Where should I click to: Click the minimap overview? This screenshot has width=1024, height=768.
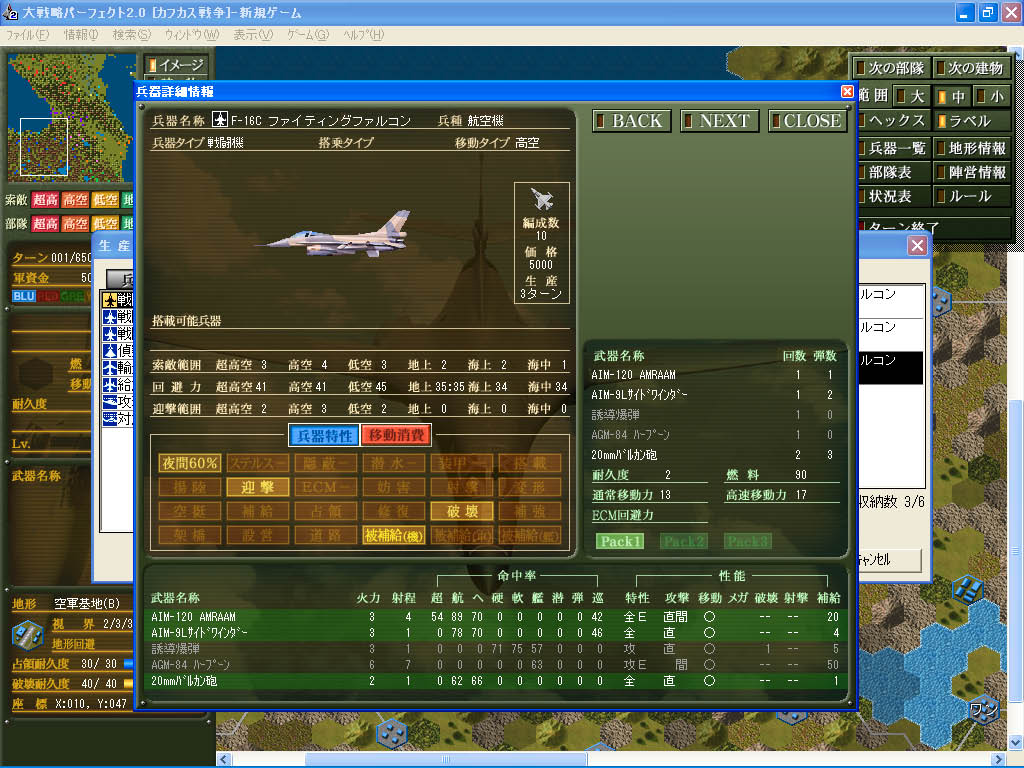coord(69,118)
